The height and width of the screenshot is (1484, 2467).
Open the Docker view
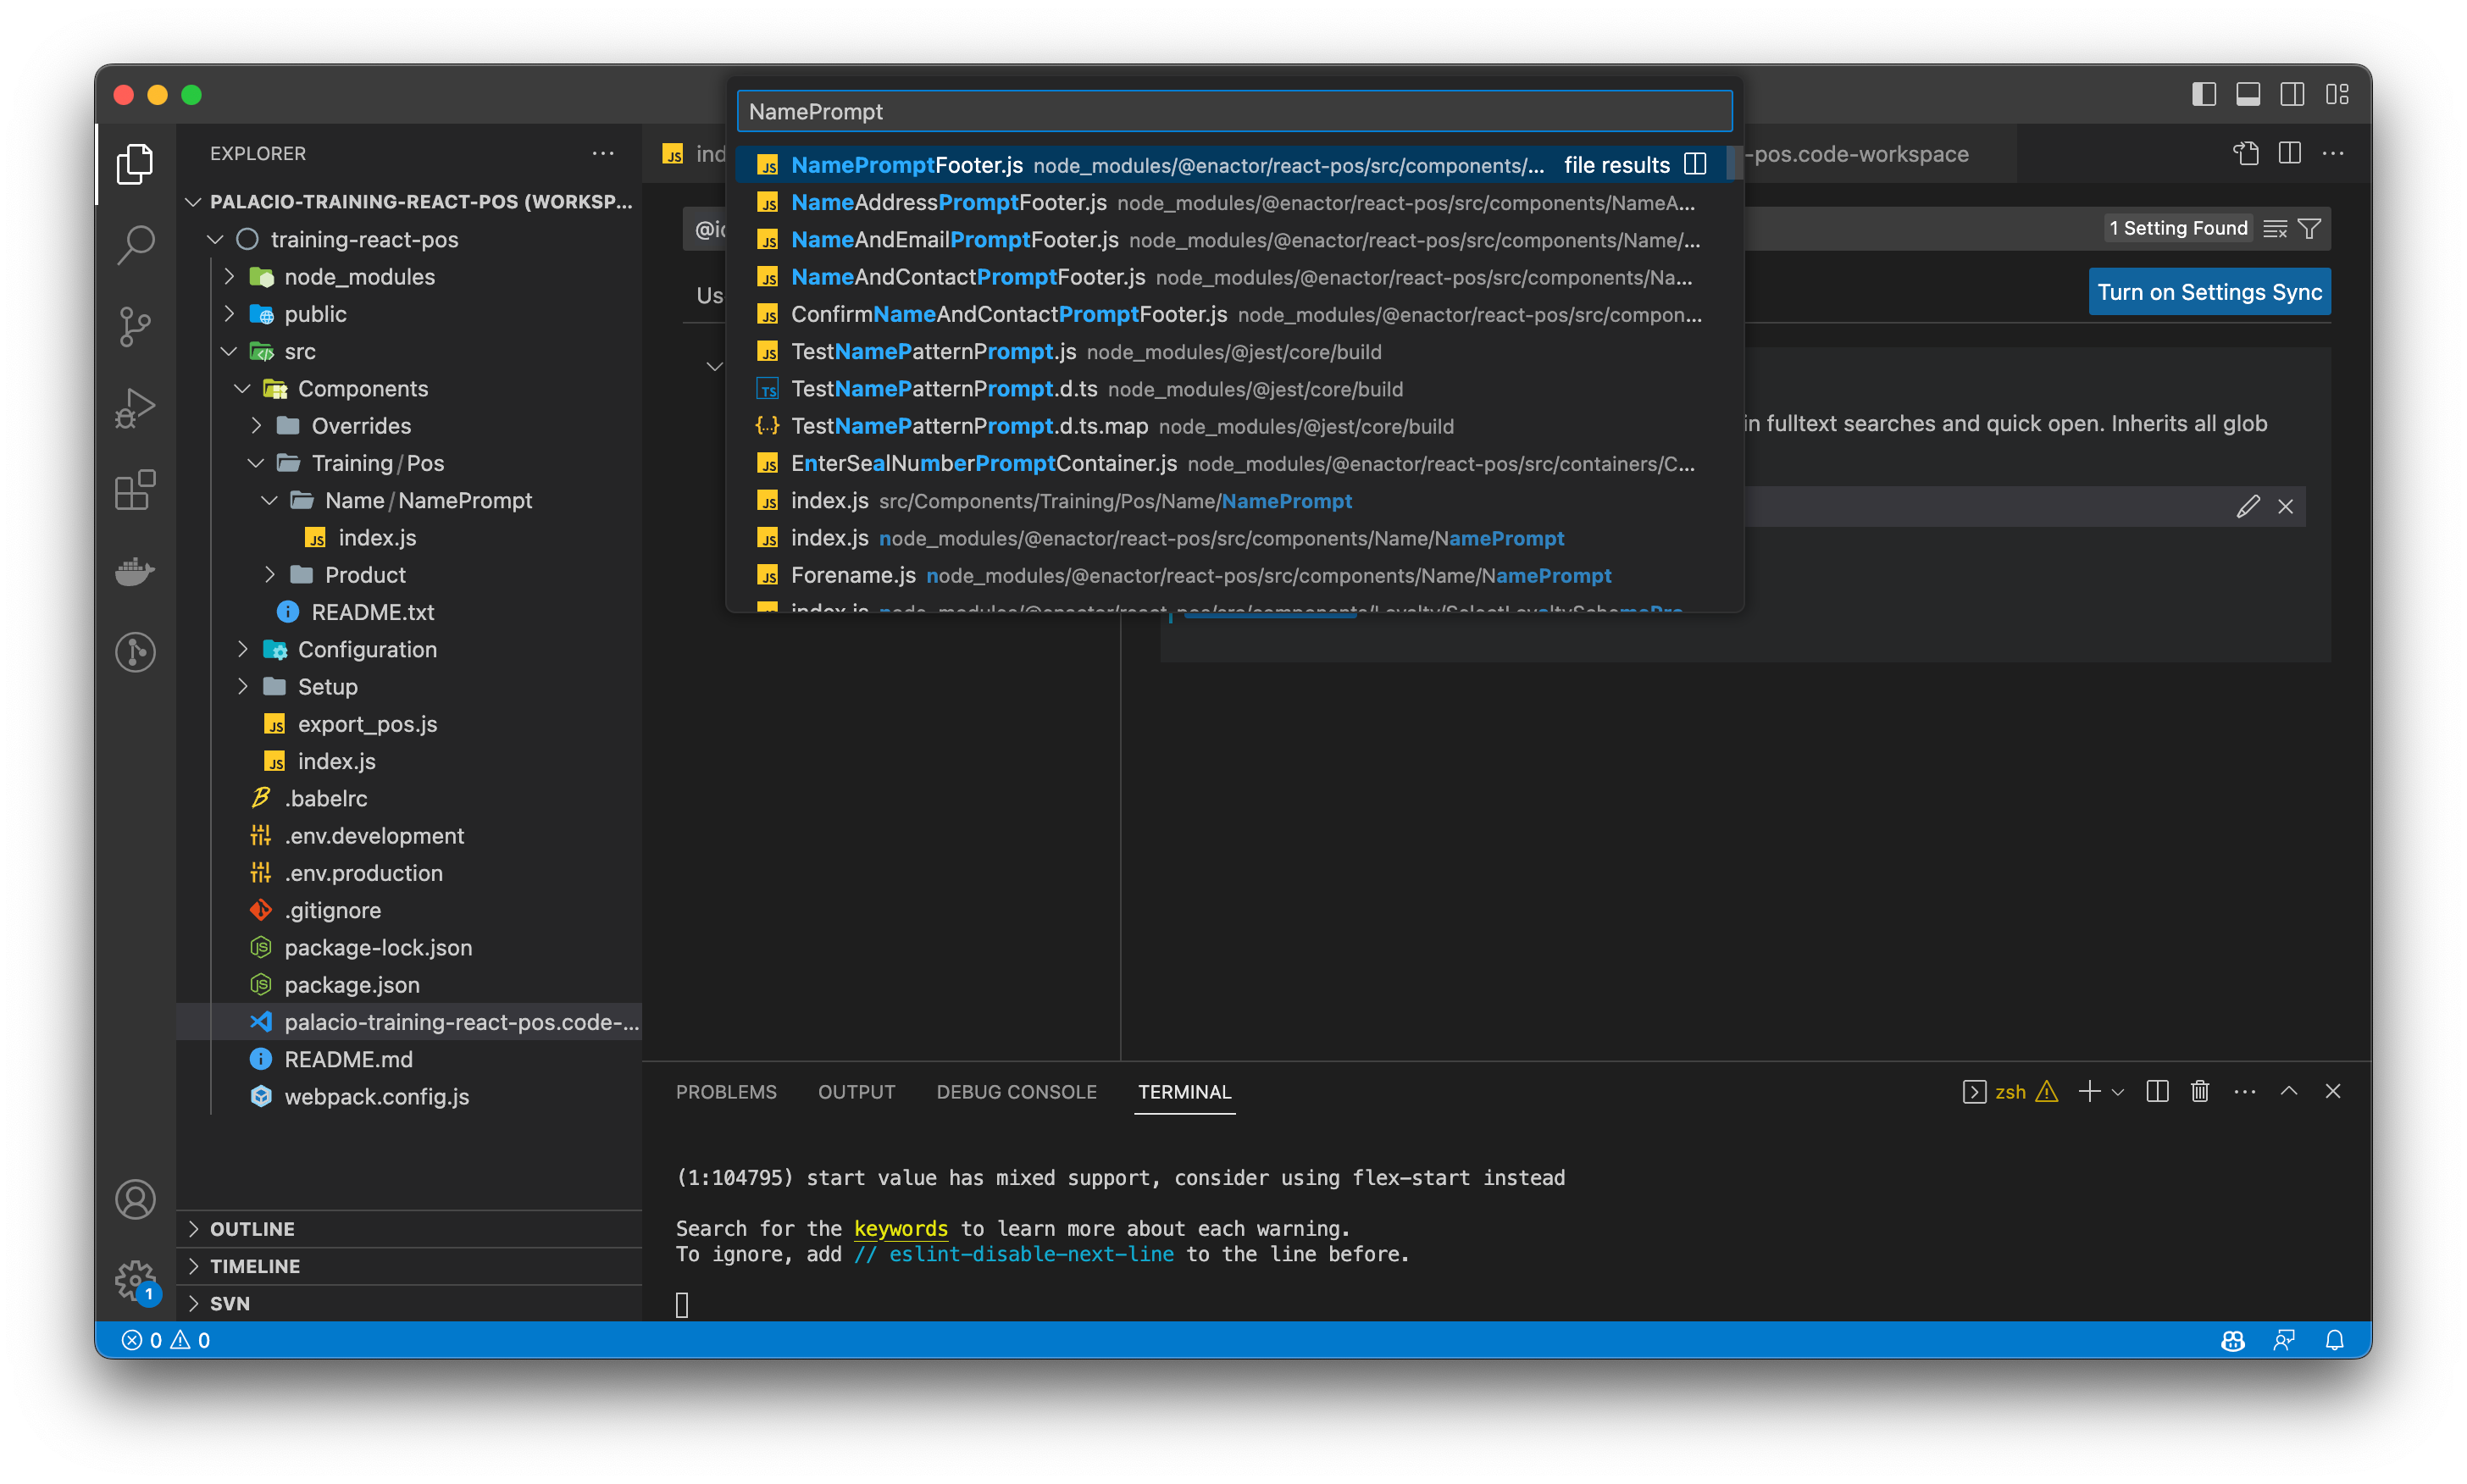coord(135,571)
